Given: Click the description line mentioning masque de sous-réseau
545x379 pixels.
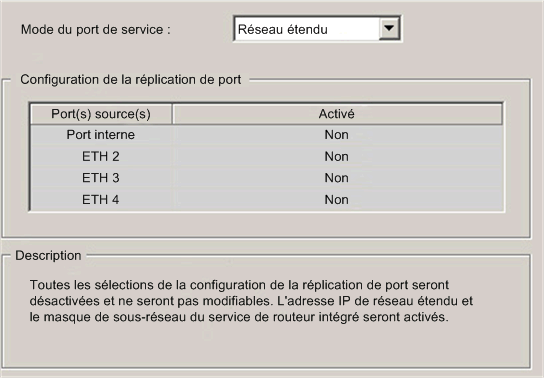Looking at the screenshot, I should point(239,317).
